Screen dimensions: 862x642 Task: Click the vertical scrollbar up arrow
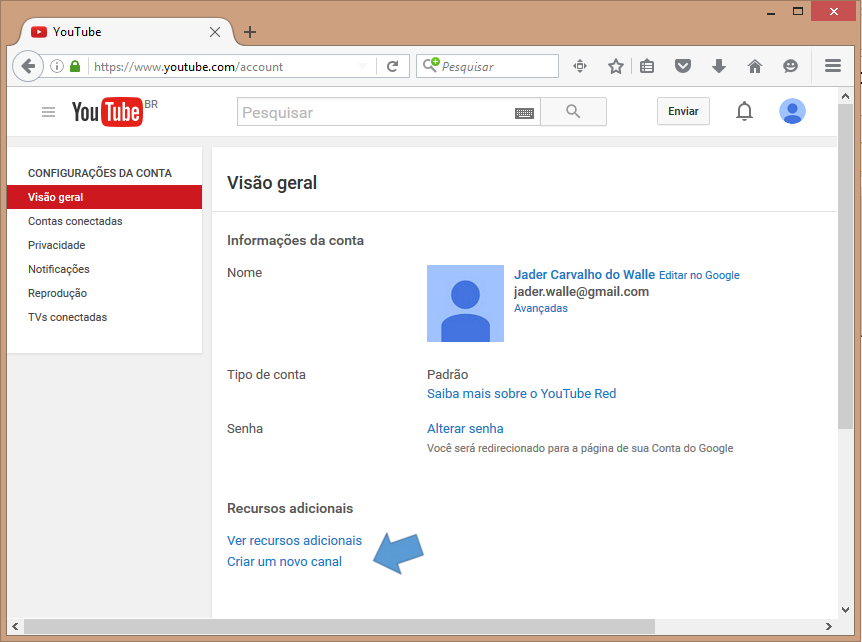tap(846, 96)
